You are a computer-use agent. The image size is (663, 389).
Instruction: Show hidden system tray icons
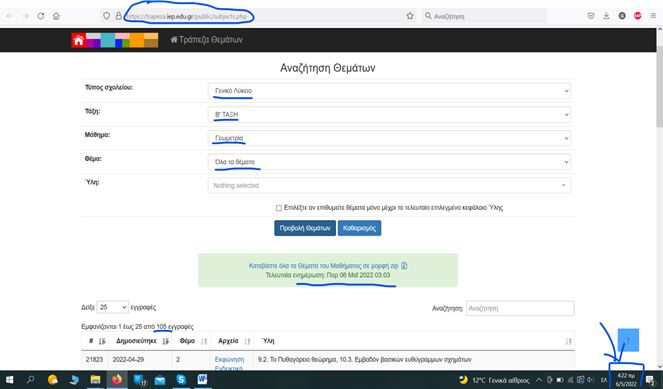(x=539, y=380)
